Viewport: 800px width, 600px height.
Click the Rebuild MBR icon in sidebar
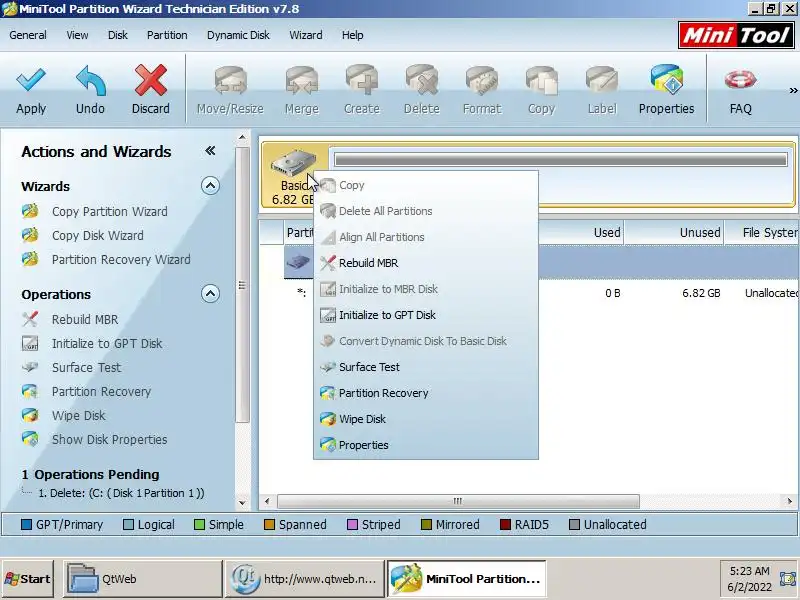[x=30, y=319]
